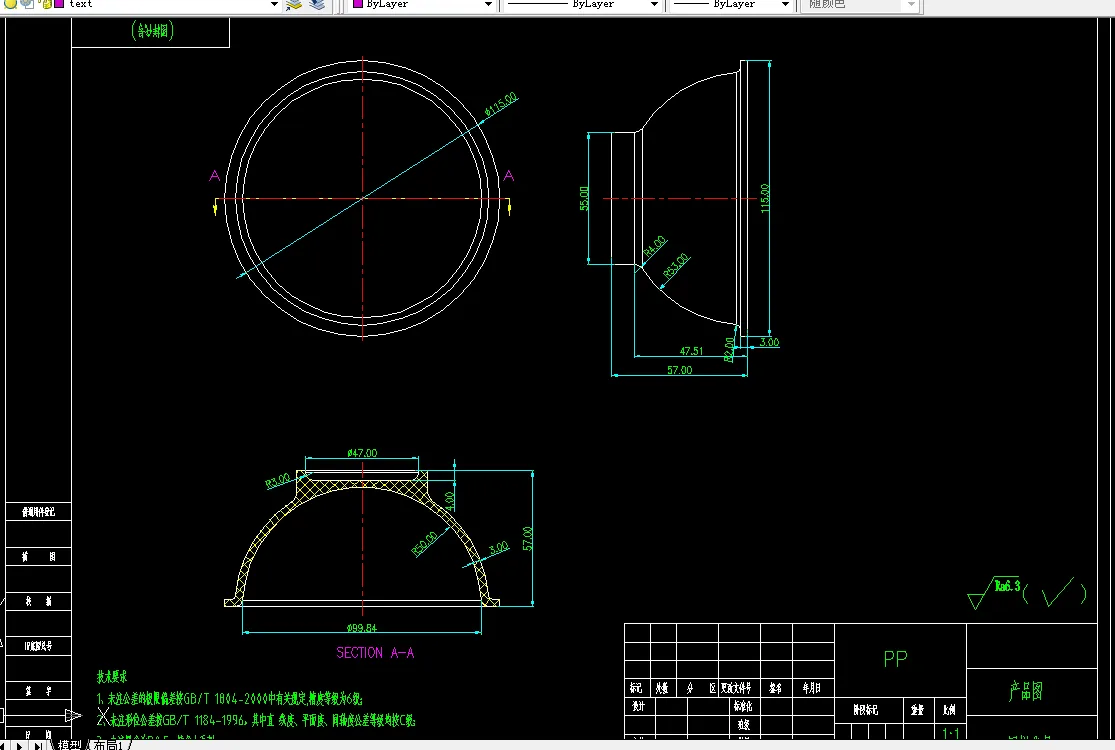The width and height of the screenshot is (1115, 750).
Task: Click the magenta layer color swatch
Action: tap(59, 4)
